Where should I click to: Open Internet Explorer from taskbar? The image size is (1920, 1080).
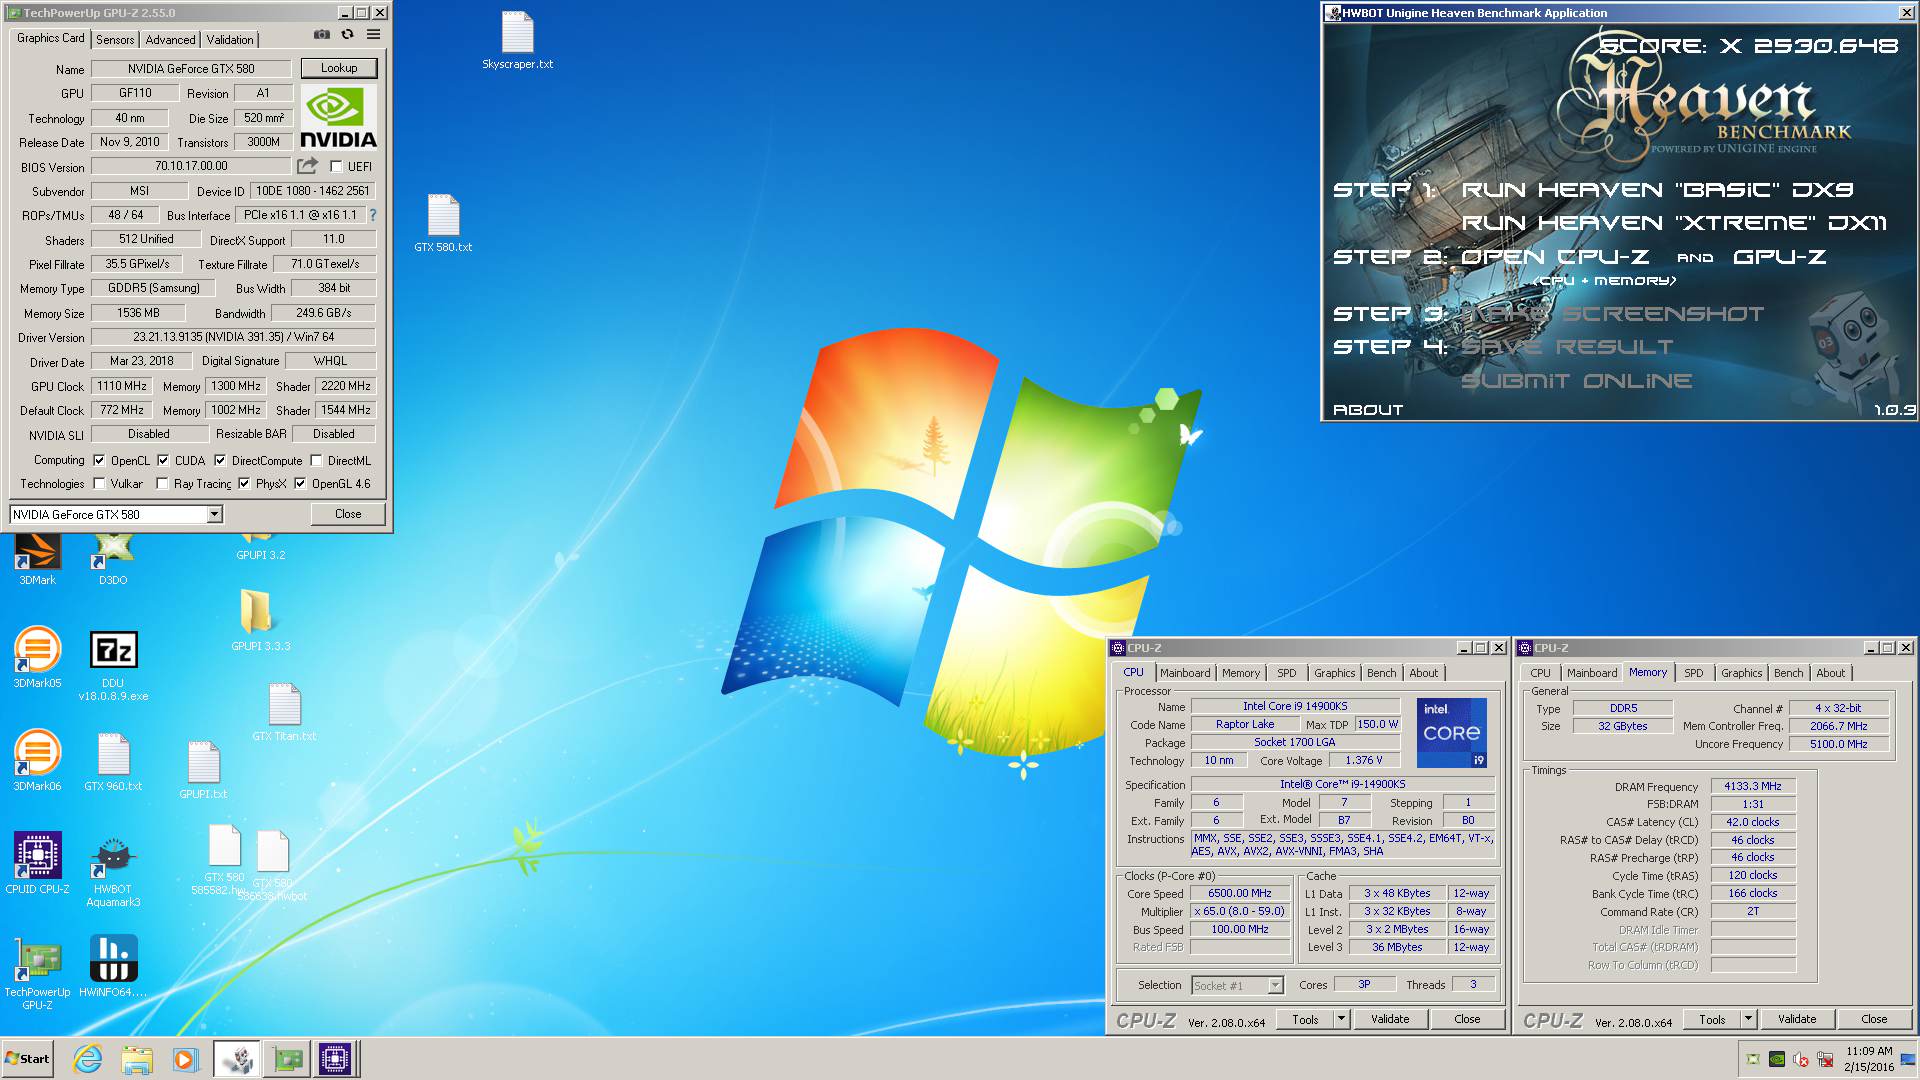[88, 1059]
